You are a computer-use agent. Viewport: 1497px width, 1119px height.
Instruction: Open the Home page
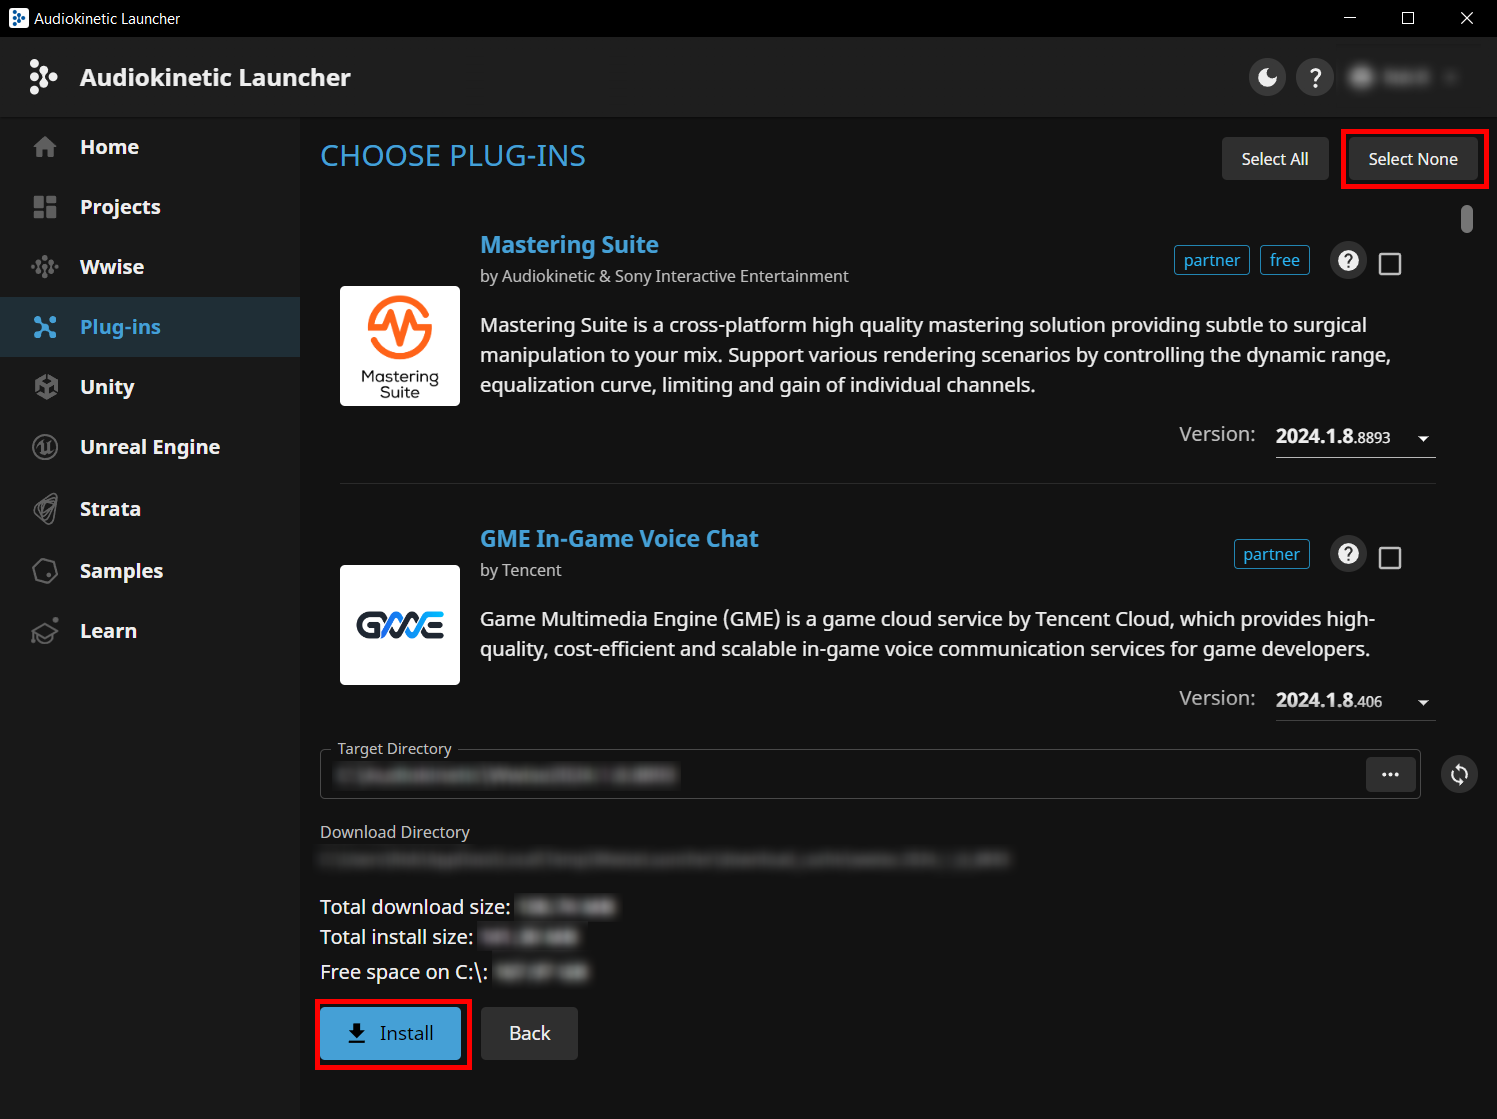150,147
